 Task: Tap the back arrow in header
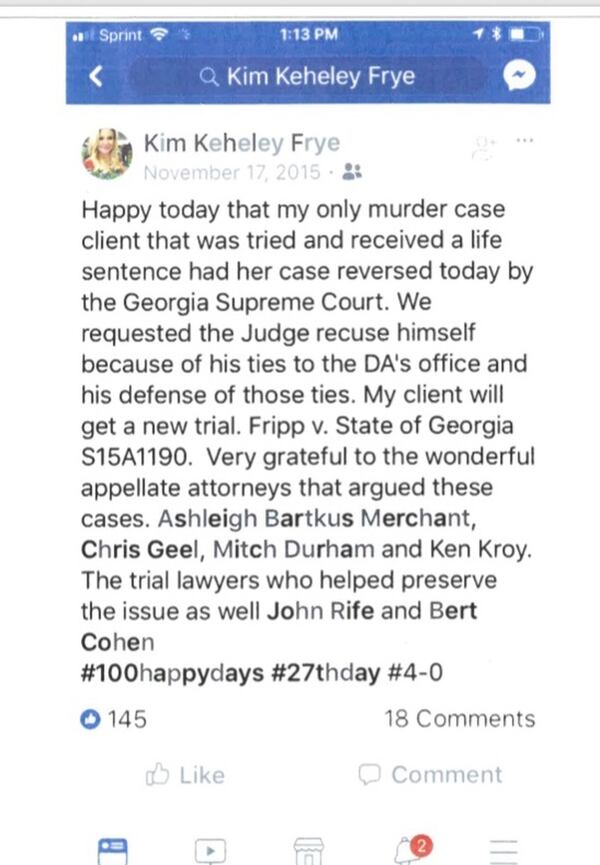[96, 76]
